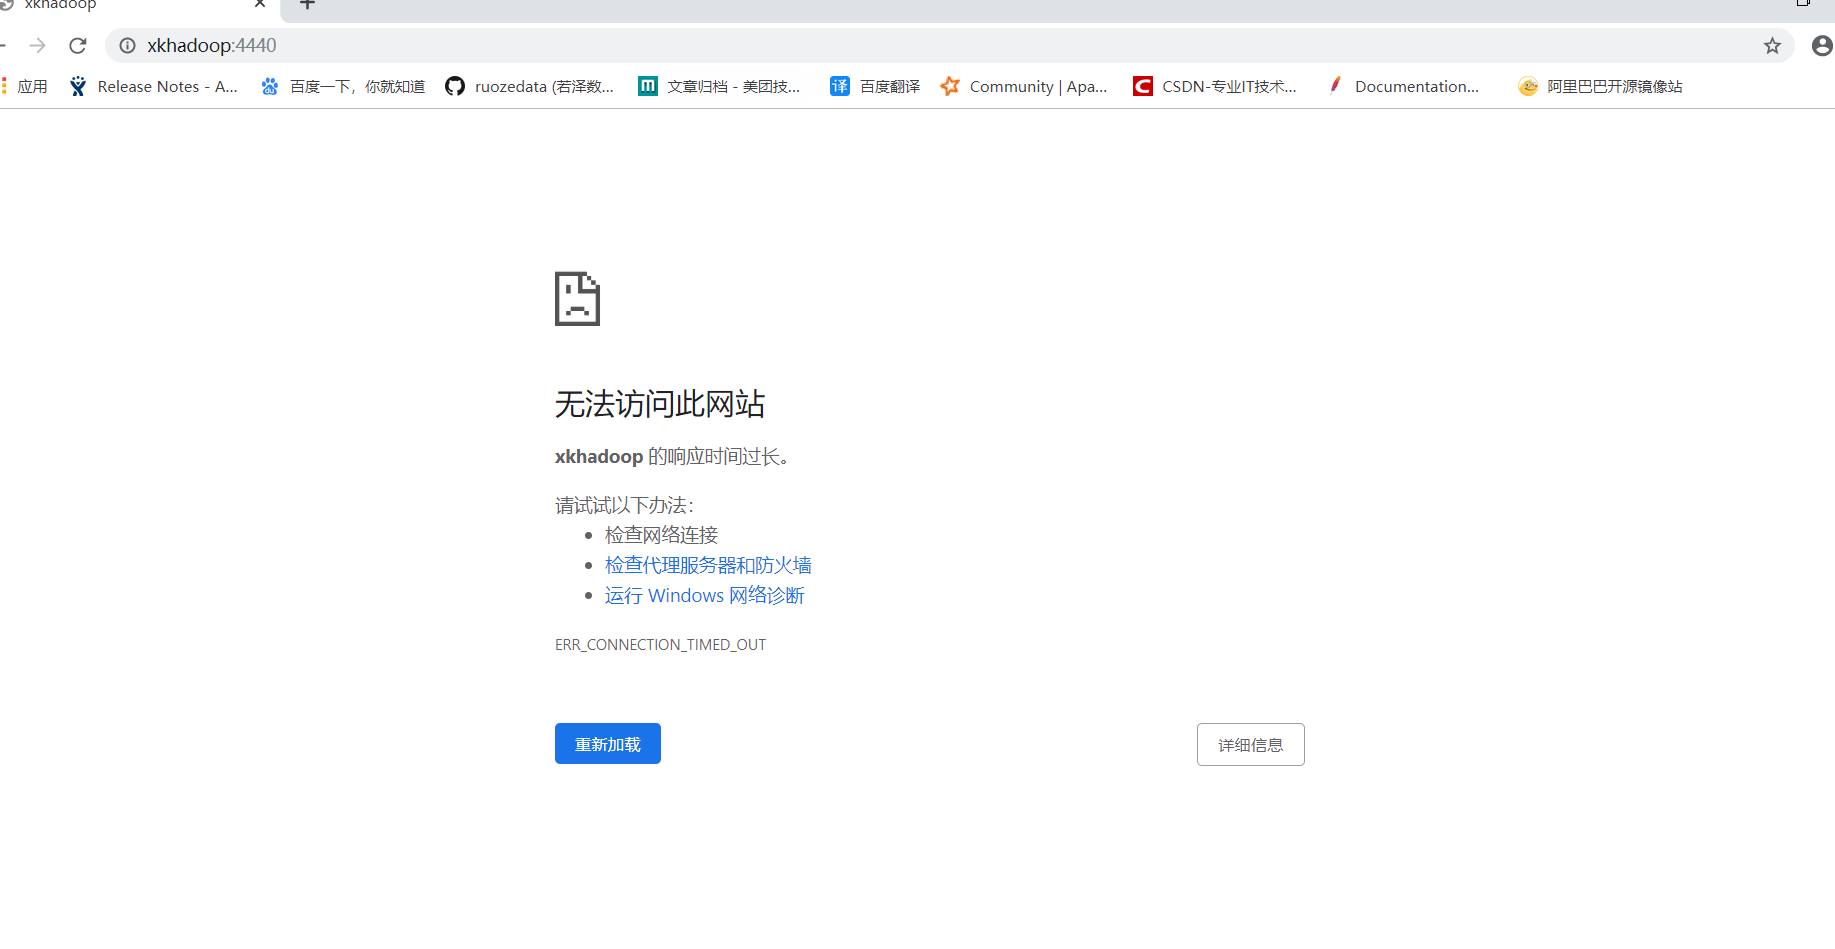
Task: Reload the page using the refresh icon
Action: pos(77,45)
